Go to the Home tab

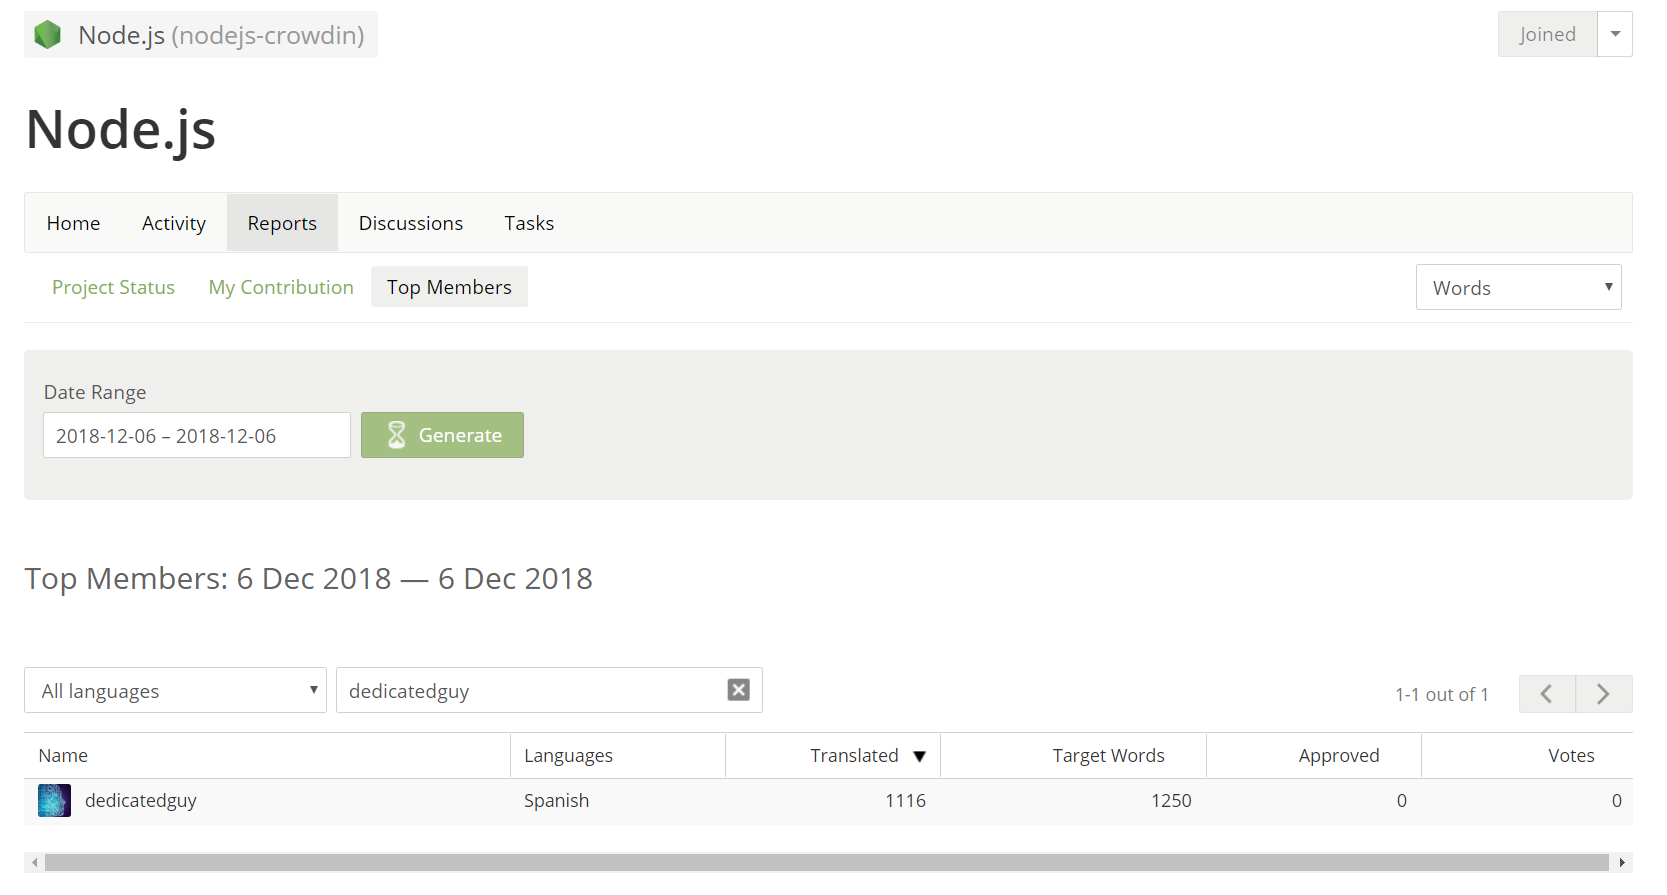click(73, 223)
